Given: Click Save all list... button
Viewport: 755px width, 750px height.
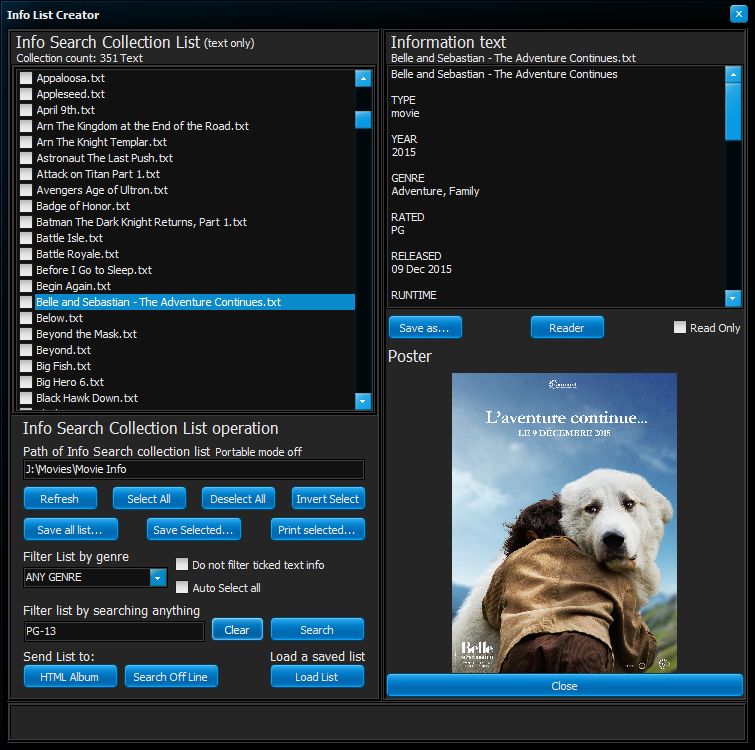Looking at the screenshot, I should (71, 530).
